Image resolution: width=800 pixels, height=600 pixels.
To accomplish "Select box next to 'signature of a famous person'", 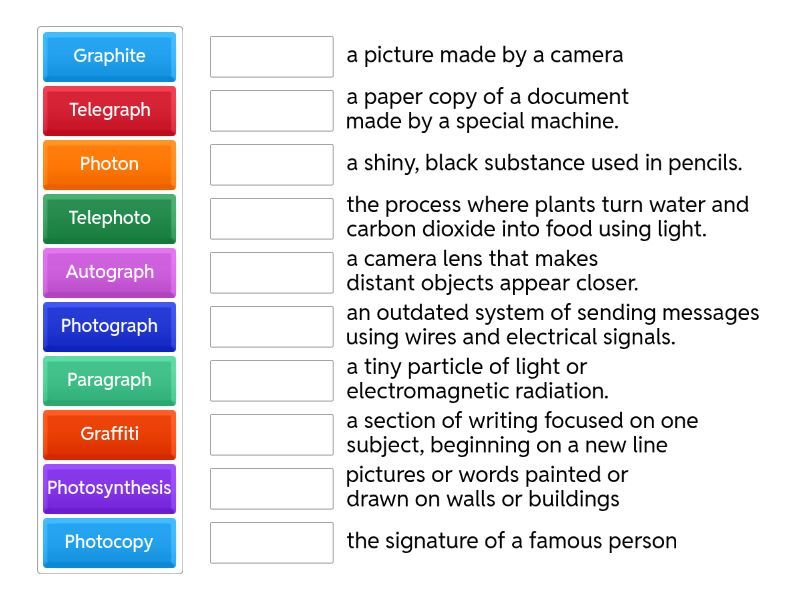I will 271,542.
